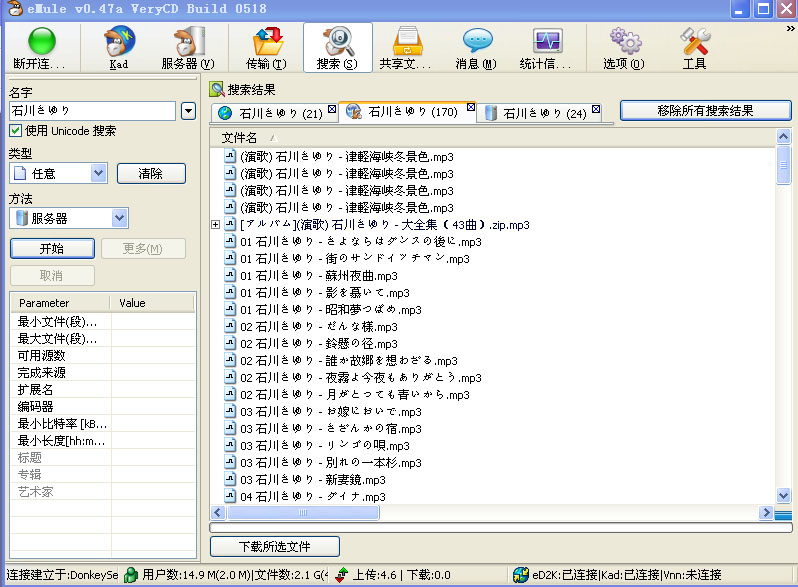Viewport: 798px width, 587px height.
Task: Click the horizontal scrollbar right arrow
Action: 766,513
